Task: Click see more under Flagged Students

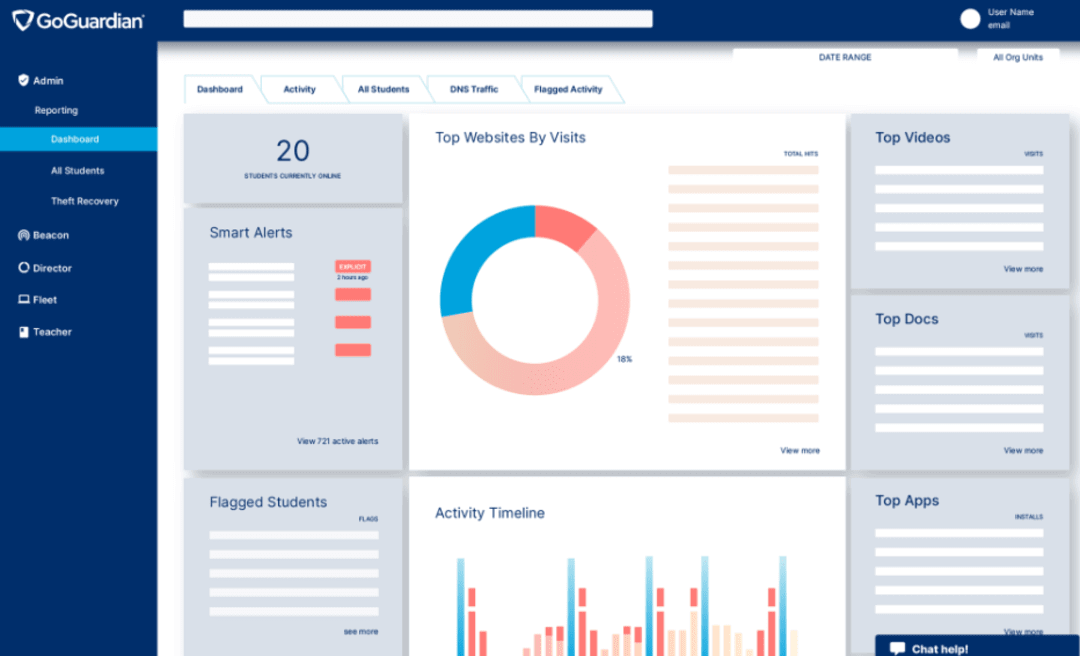Action: click(x=359, y=630)
